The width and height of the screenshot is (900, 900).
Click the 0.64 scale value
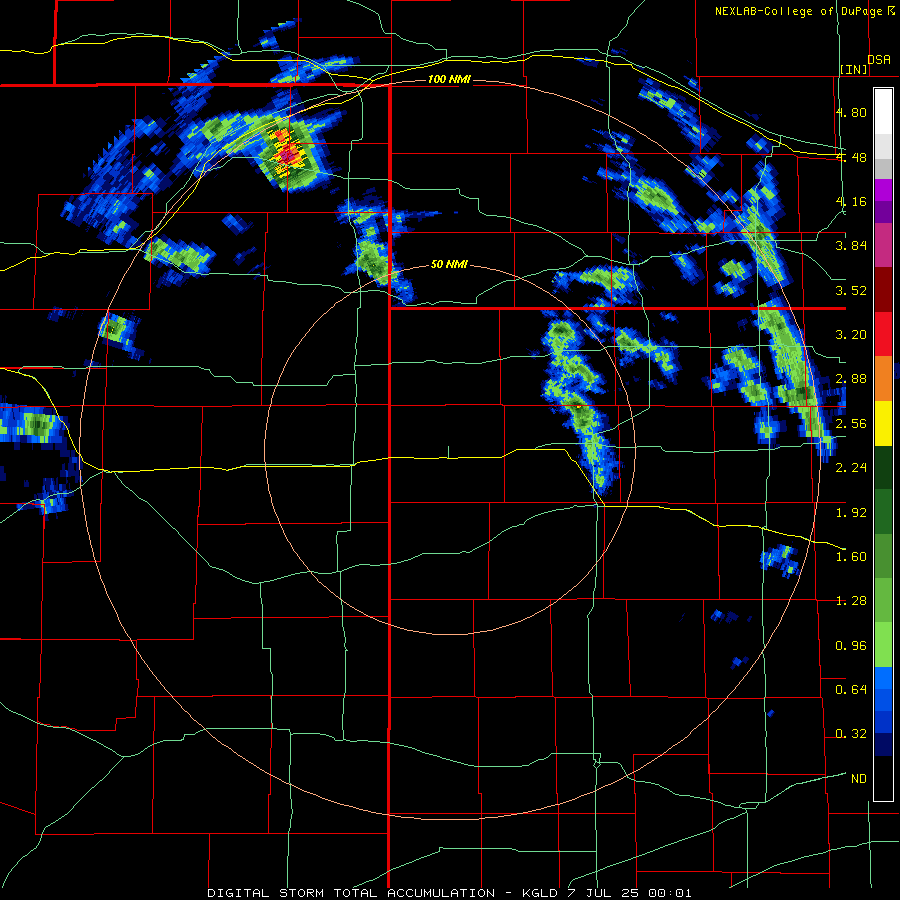pyautogui.click(x=851, y=690)
